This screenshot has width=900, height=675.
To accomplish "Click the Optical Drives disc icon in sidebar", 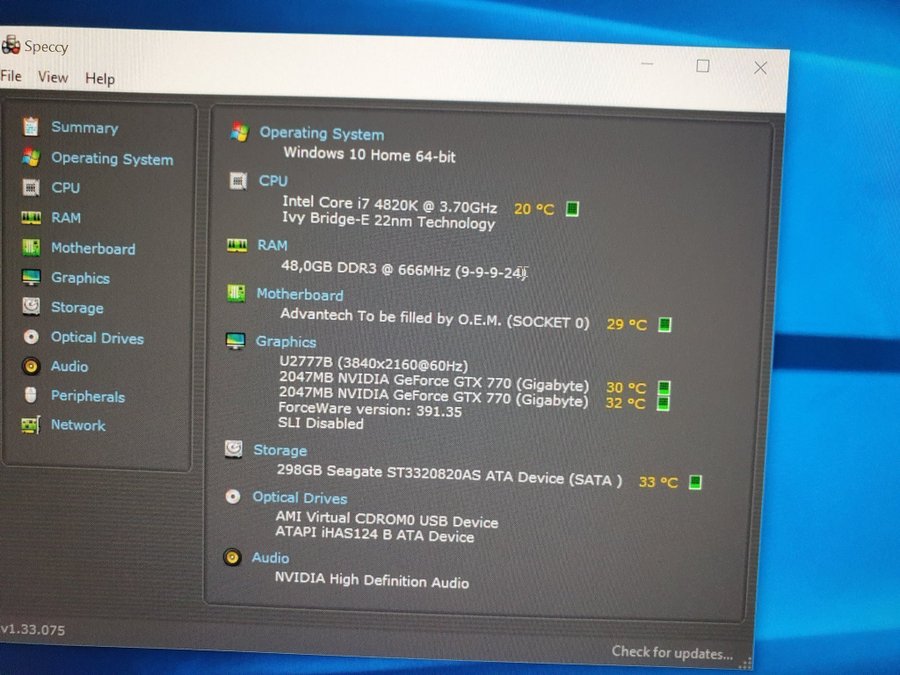I will point(31,337).
